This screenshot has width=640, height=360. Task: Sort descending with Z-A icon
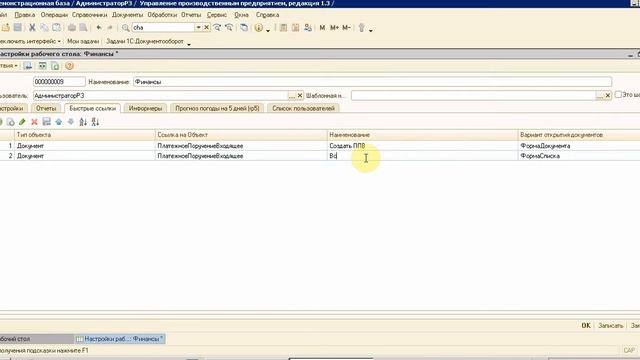click(x=95, y=122)
